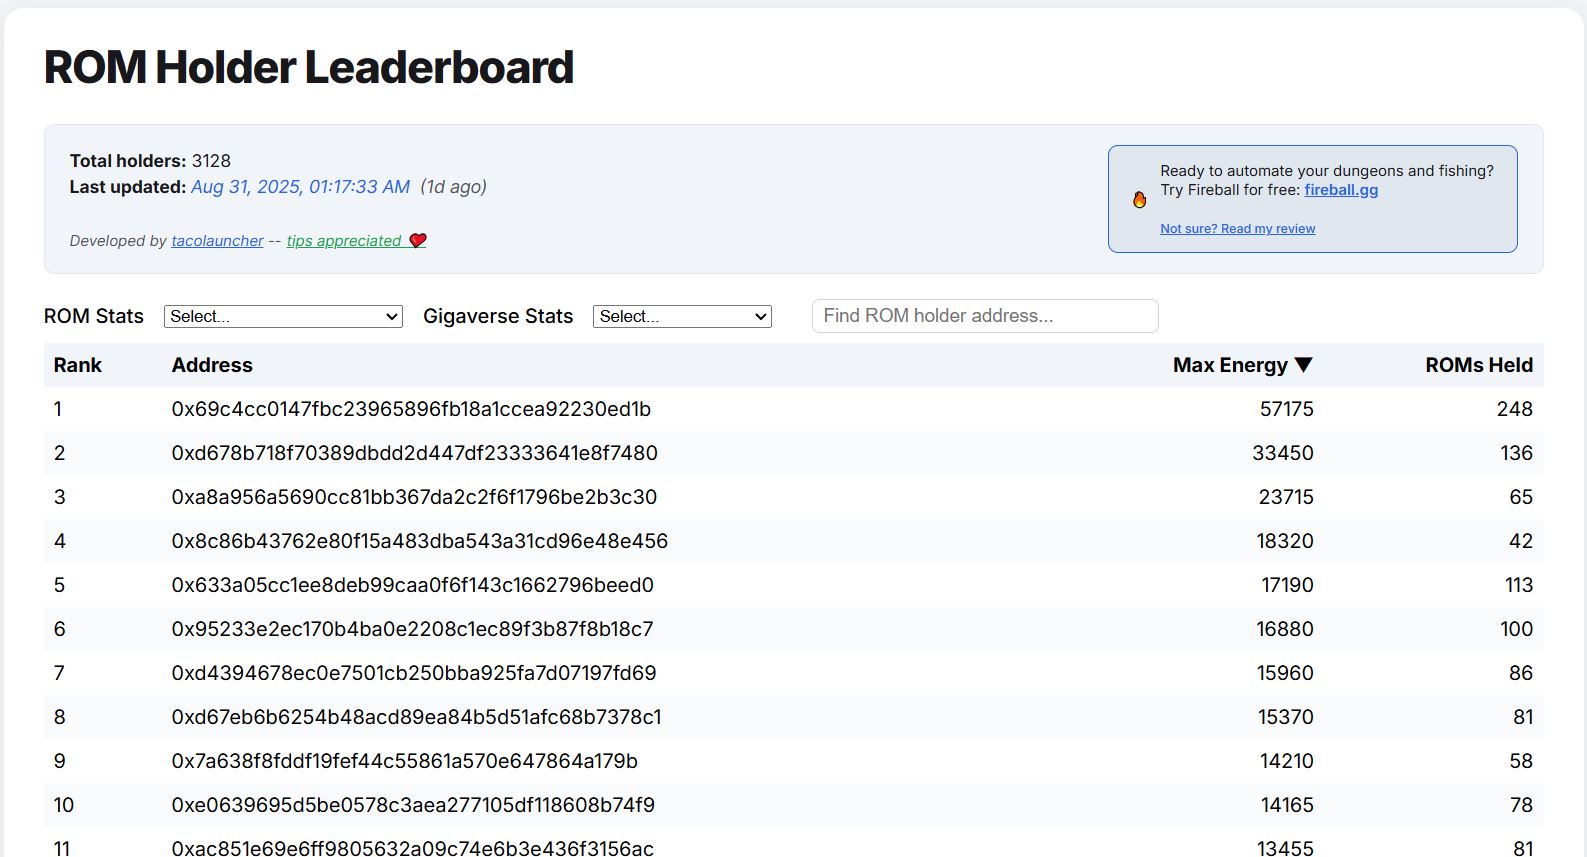Click the Max Energy sort arrow
The height and width of the screenshot is (857, 1587).
point(1303,365)
